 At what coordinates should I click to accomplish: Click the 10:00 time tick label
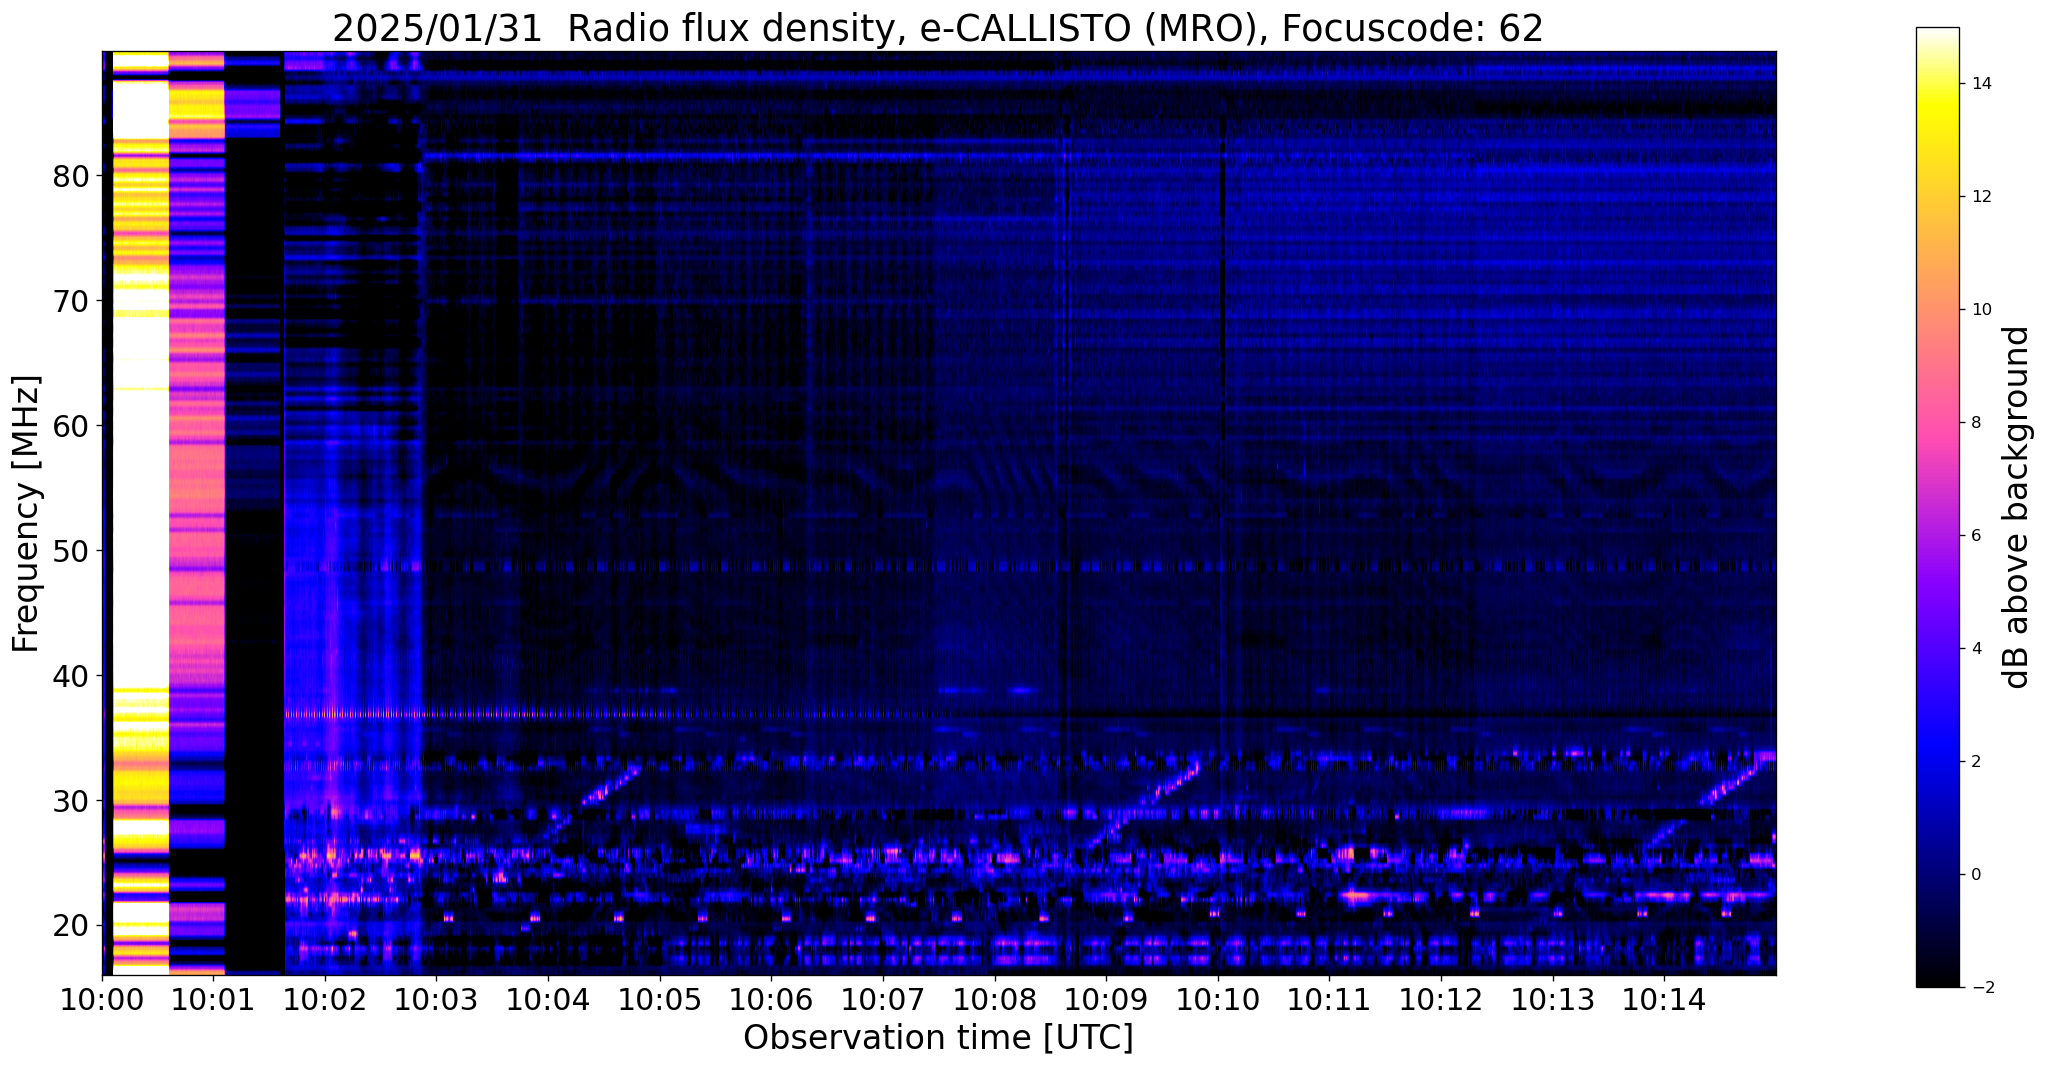tap(102, 1000)
